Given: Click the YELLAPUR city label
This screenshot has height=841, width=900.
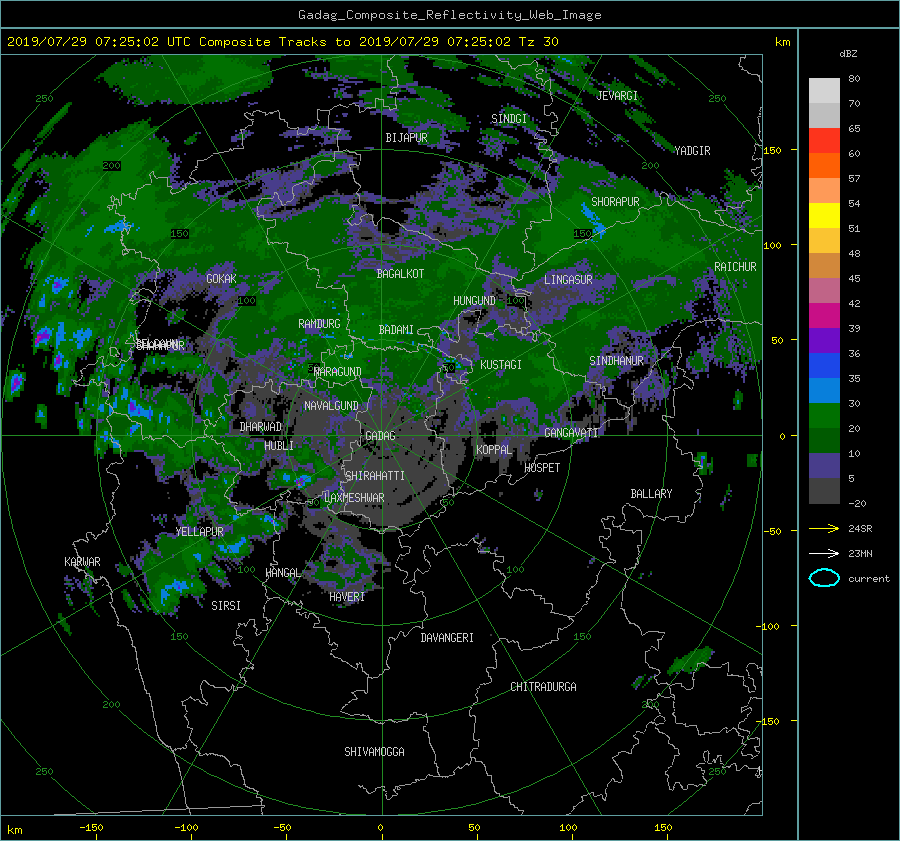Looking at the screenshot, I should pos(199,532).
